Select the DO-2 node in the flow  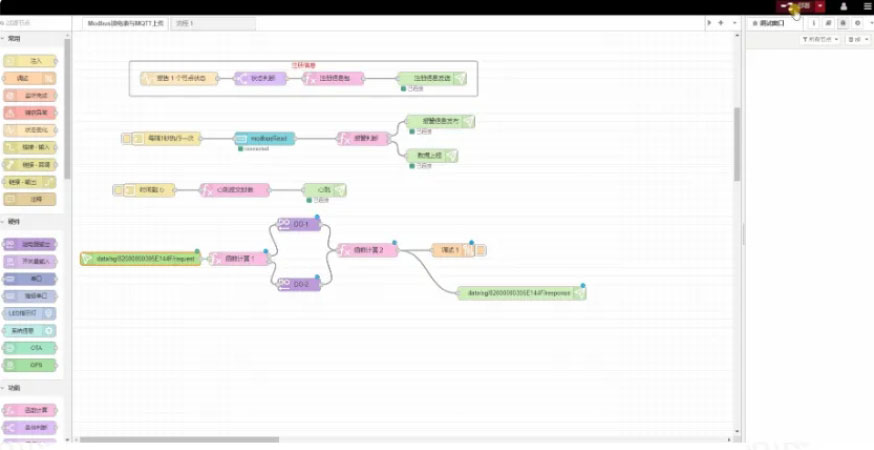tap(299, 284)
